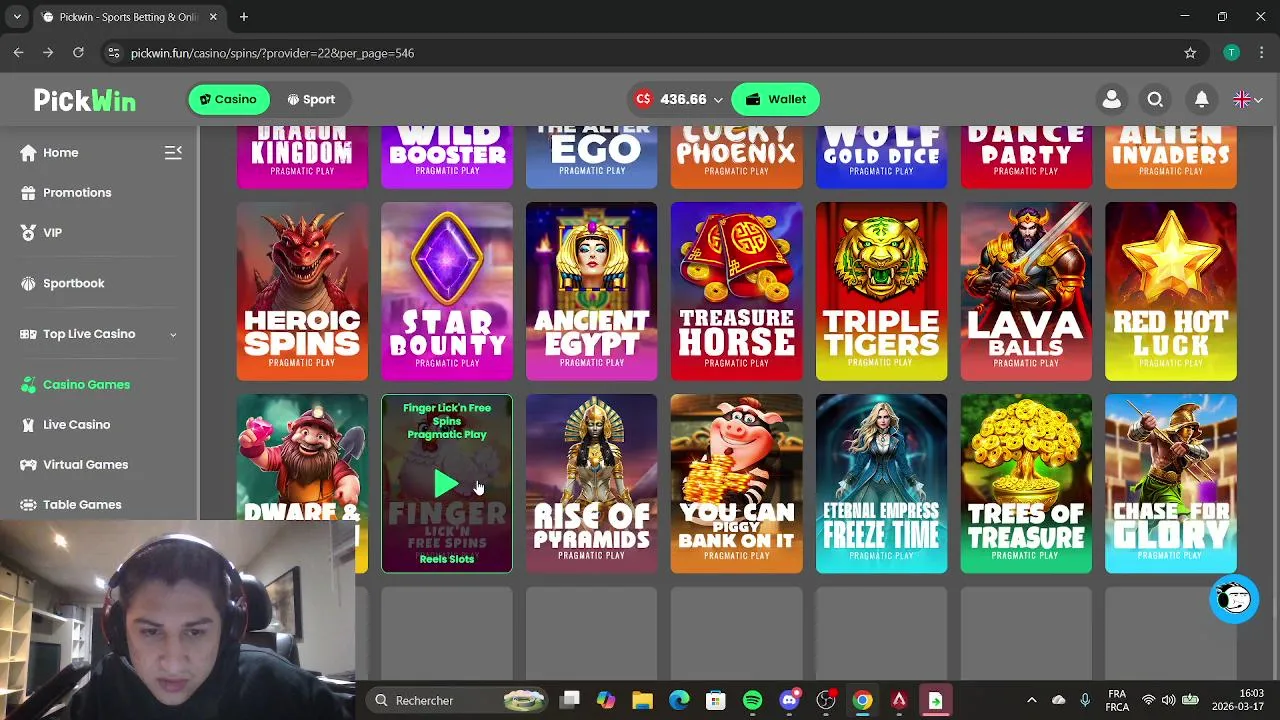This screenshot has width=1280, height=720.
Task: Open Chrome's three-dot menu
Action: click(x=1260, y=52)
